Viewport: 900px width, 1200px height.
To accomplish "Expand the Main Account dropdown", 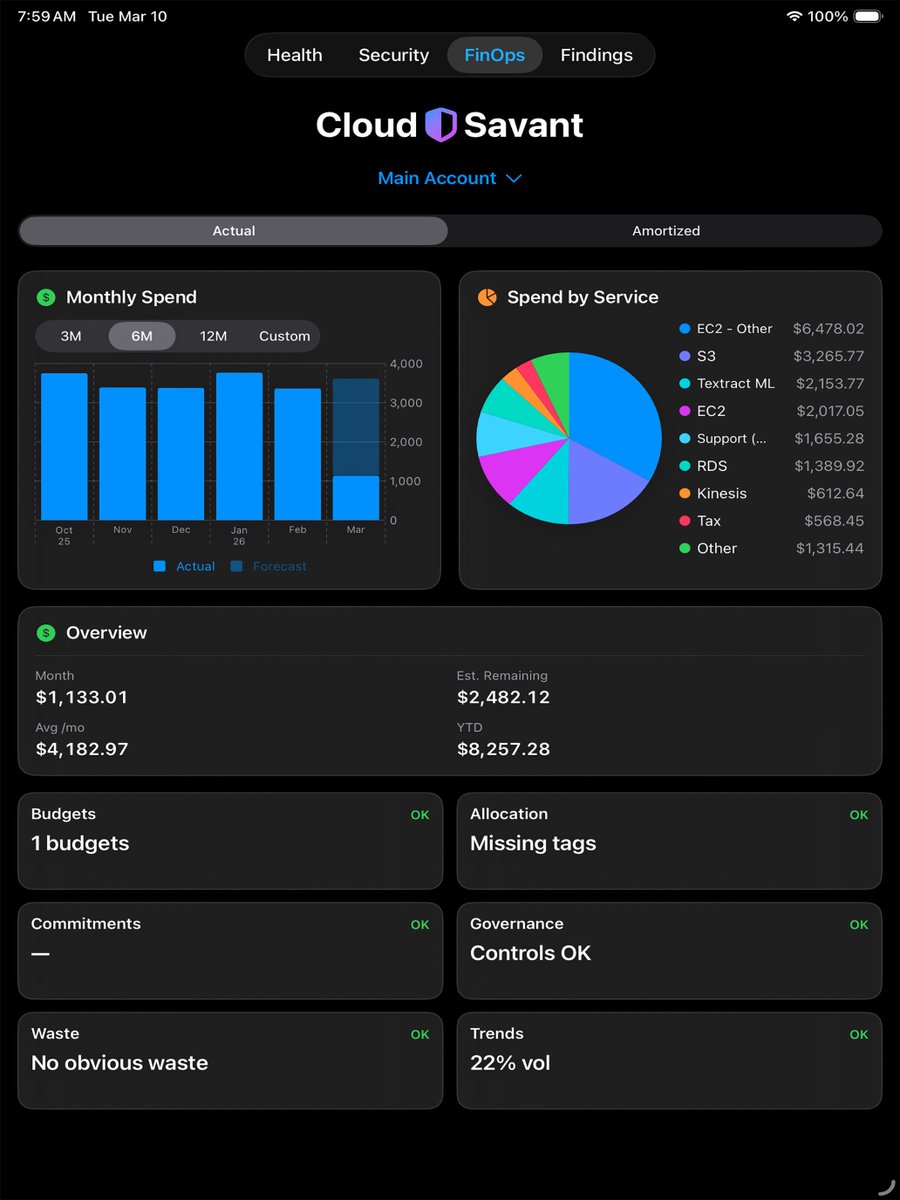I will click(x=450, y=178).
